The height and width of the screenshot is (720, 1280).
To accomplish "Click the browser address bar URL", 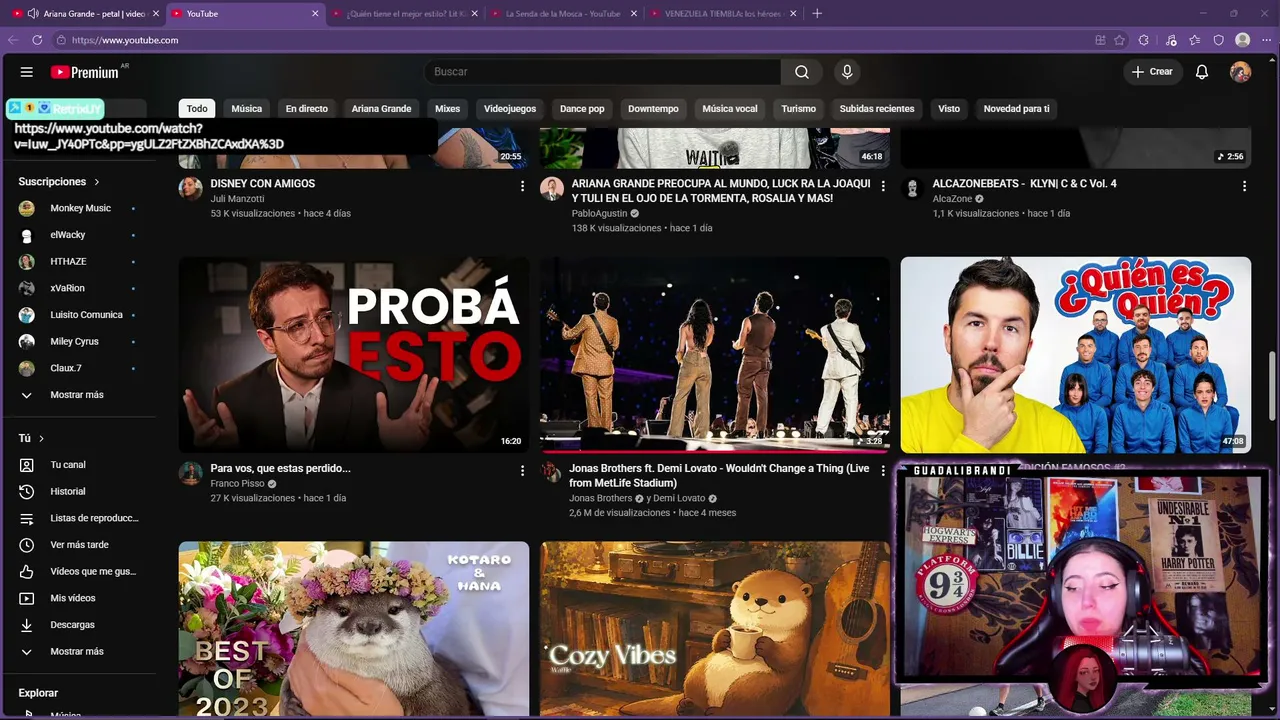I will pos(125,40).
